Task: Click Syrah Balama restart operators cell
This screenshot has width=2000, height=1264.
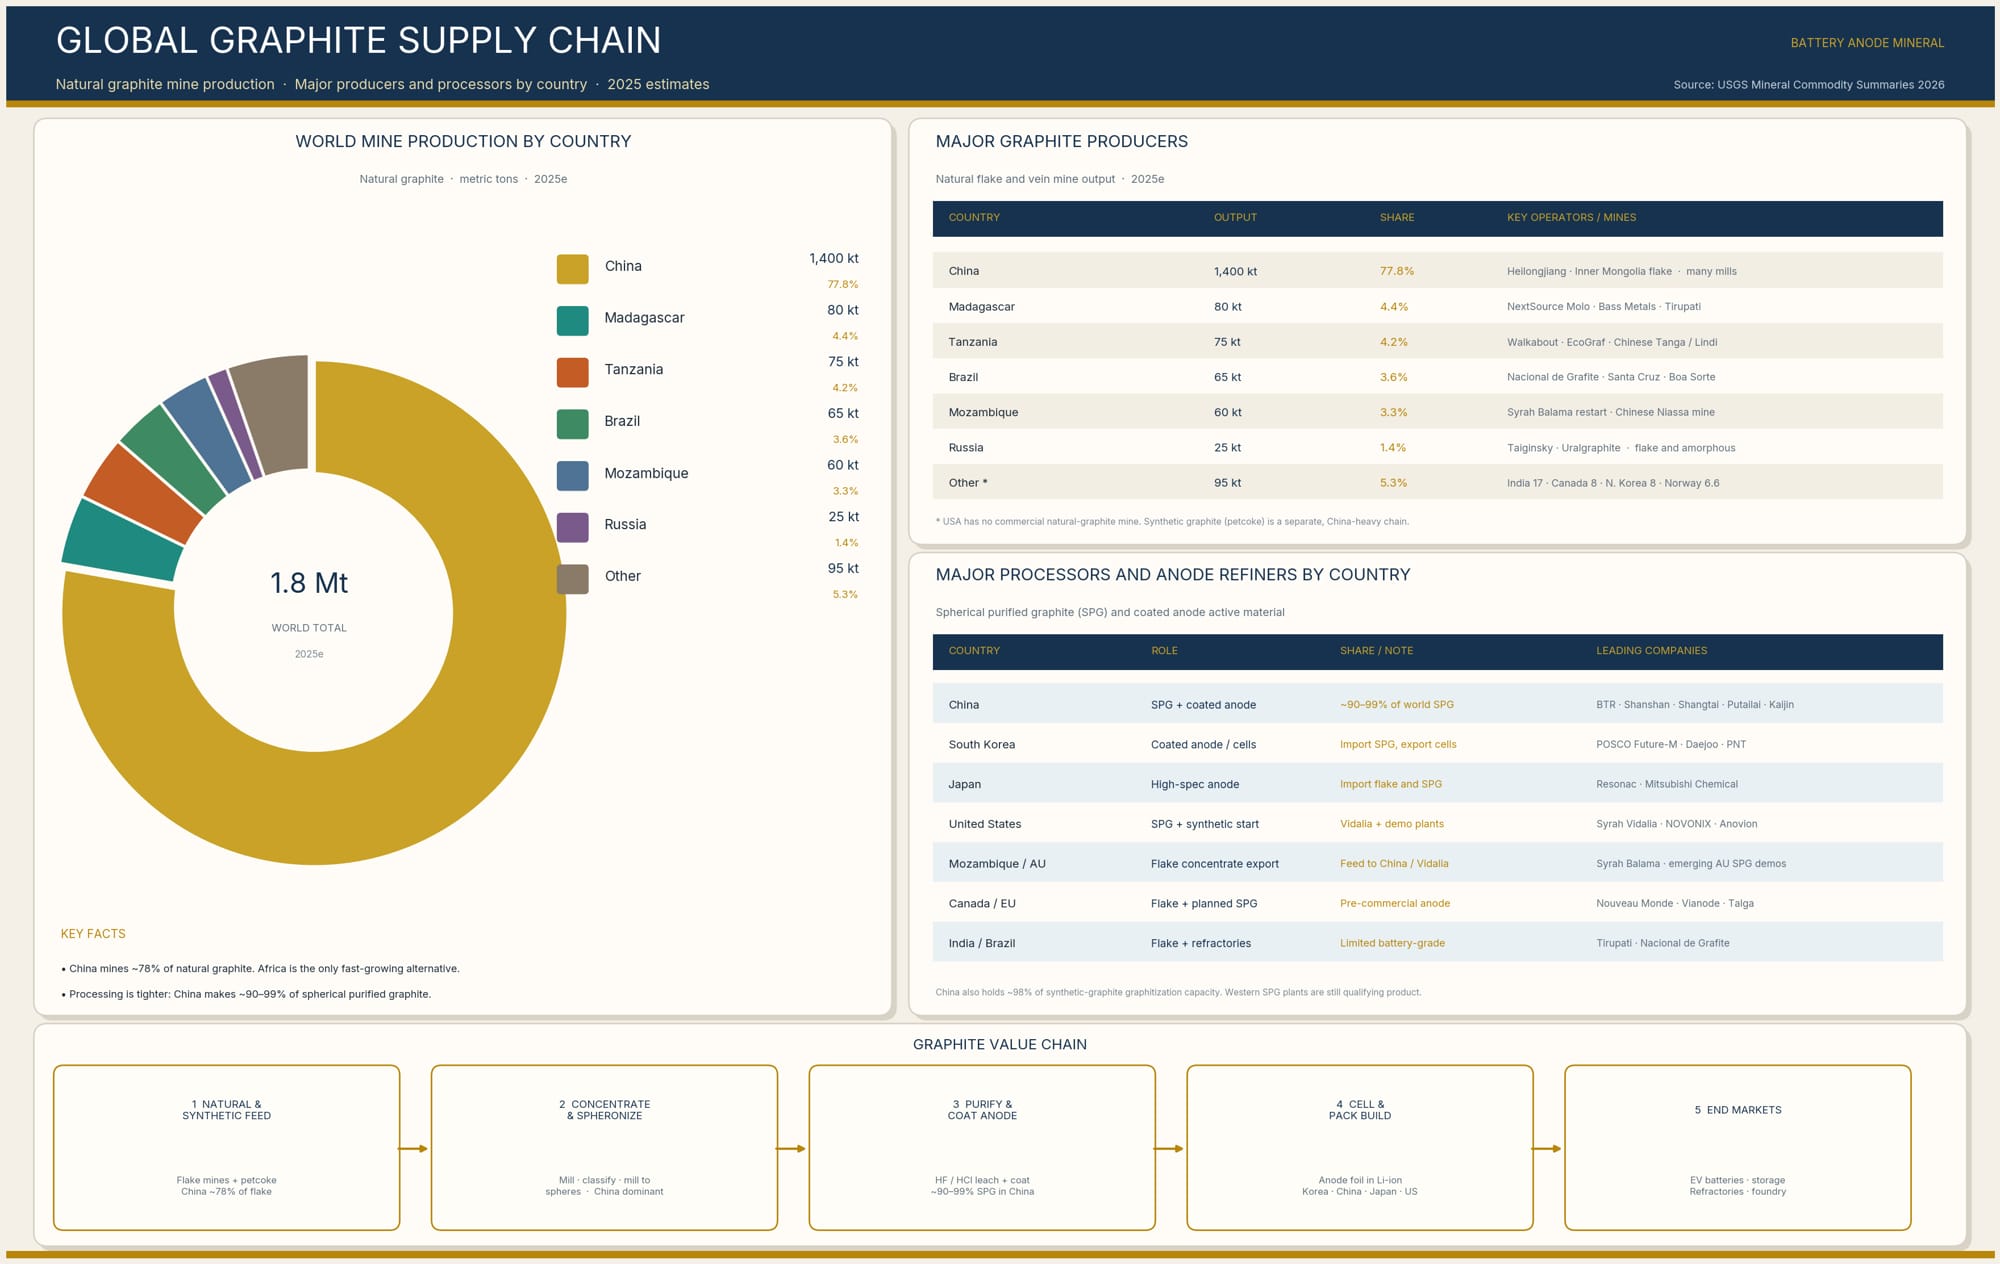Action: 1610,412
